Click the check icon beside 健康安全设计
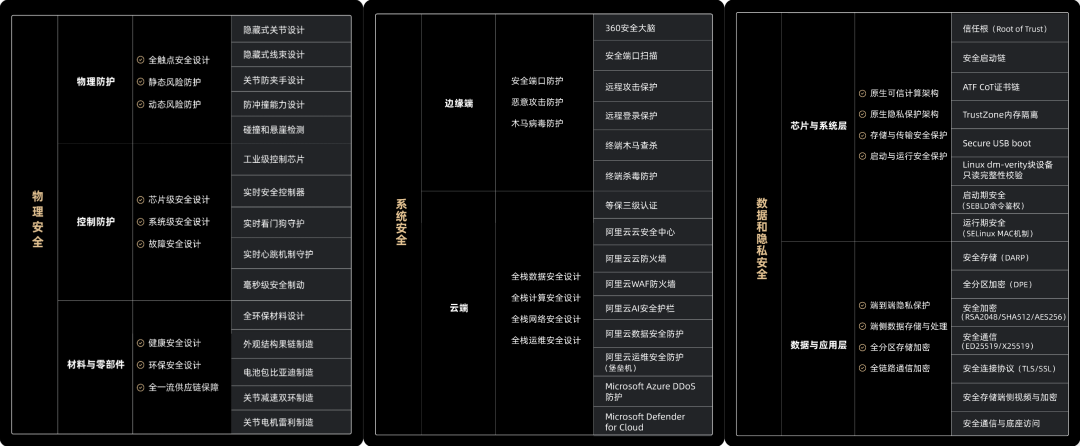The width and height of the screenshot is (1080, 446). click(x=141, y=343)
